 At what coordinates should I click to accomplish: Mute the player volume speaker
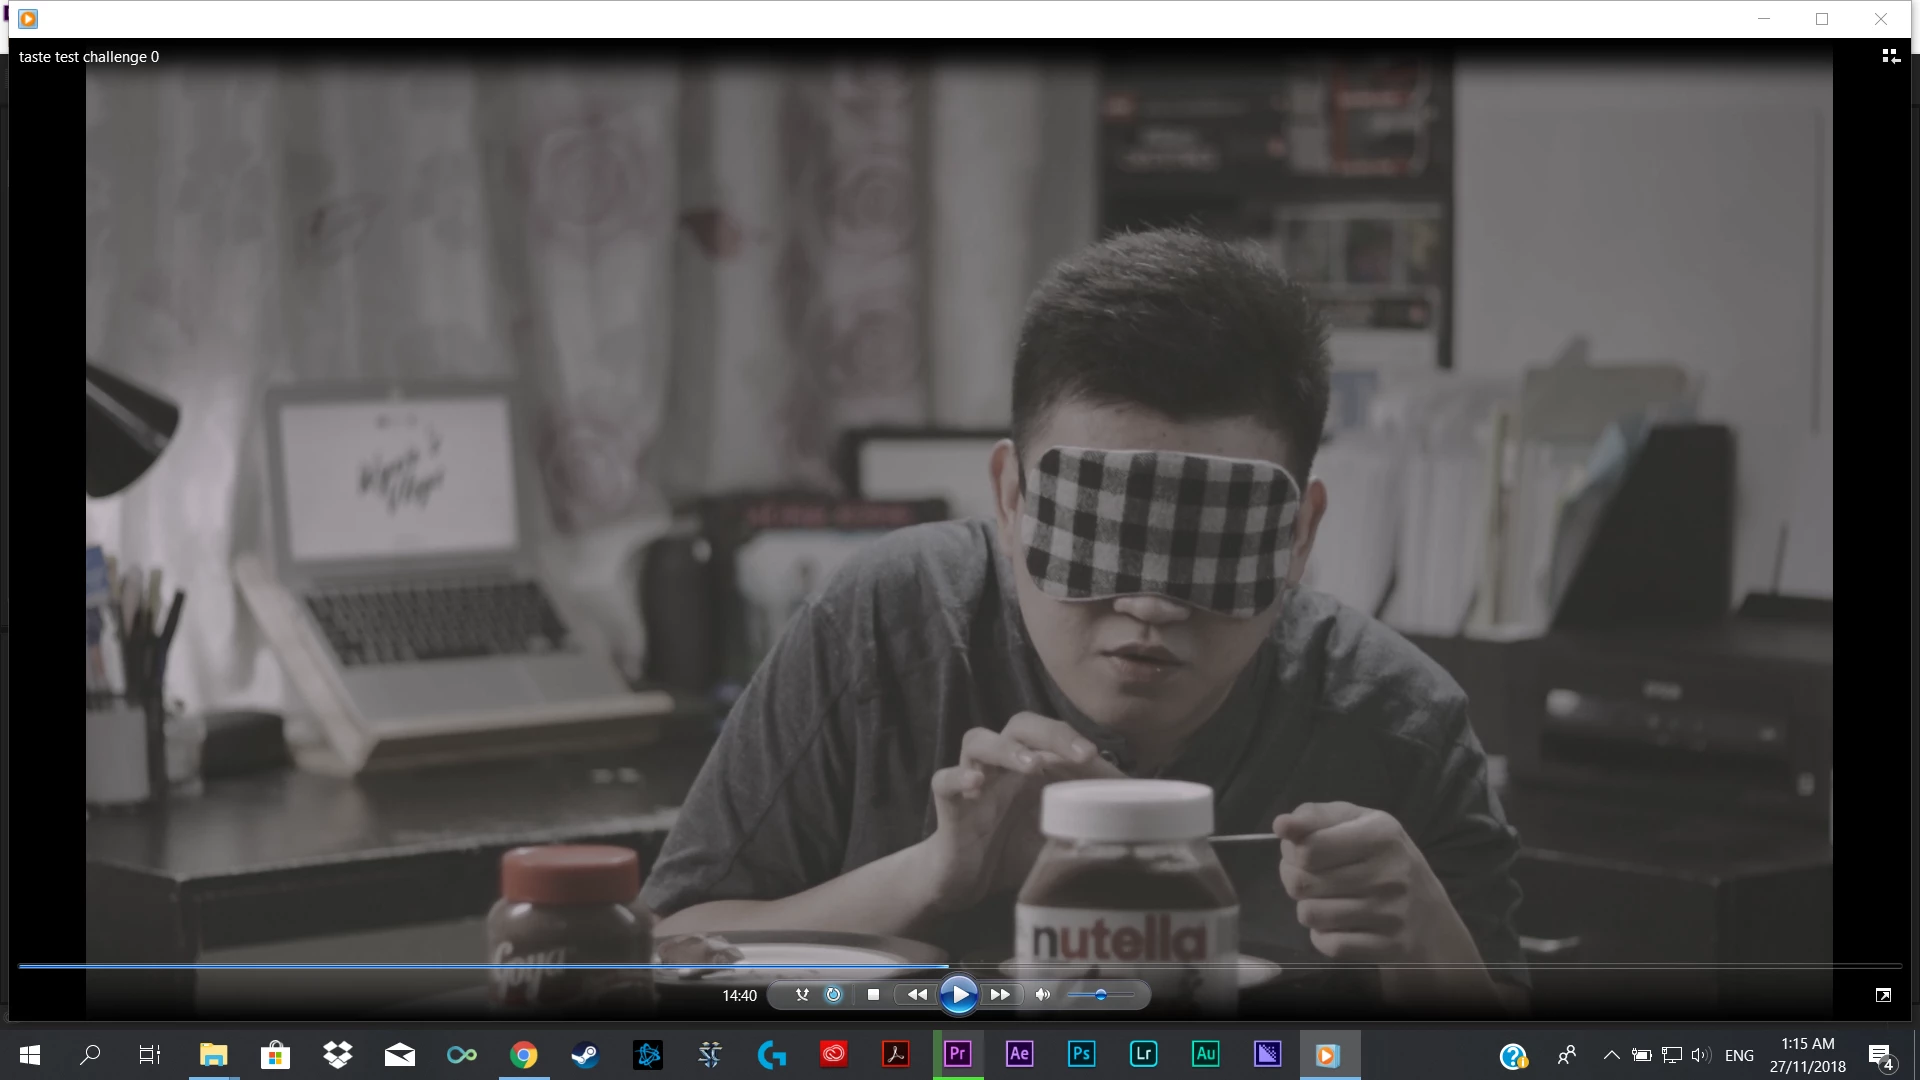1043,995
